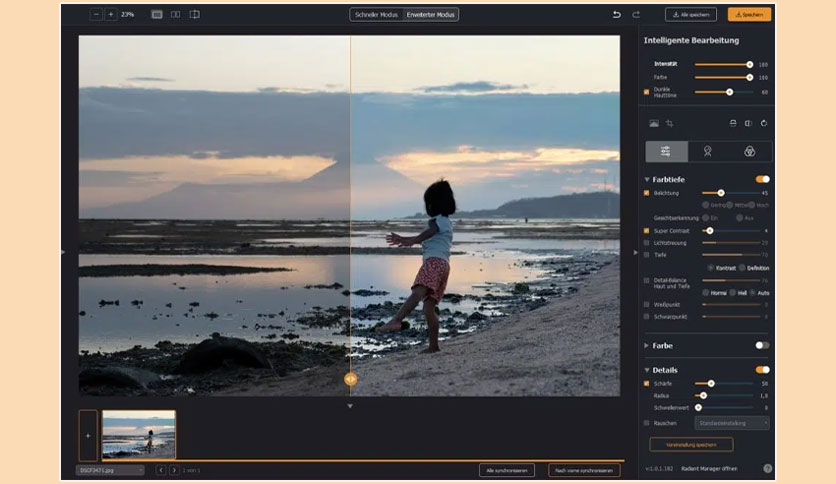This screenshot has height=484, width=836.
Task: Select the beach photo thumbnail
Action: [139, 434]
